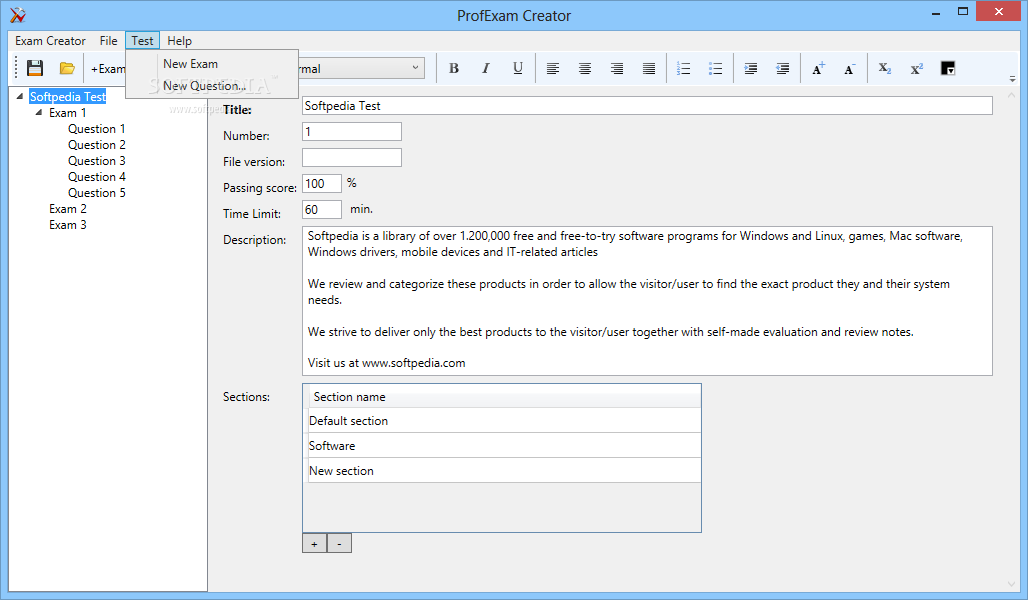
Task: Click the +Exam toolbar button
Action: coord(108,69)
